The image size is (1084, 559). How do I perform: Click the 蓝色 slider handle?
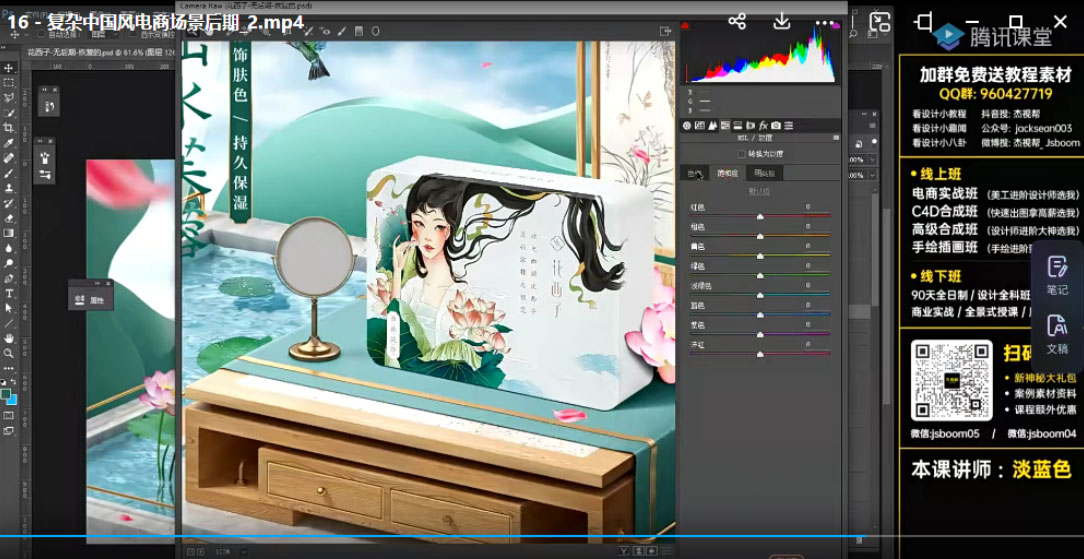tap(760, 314)
